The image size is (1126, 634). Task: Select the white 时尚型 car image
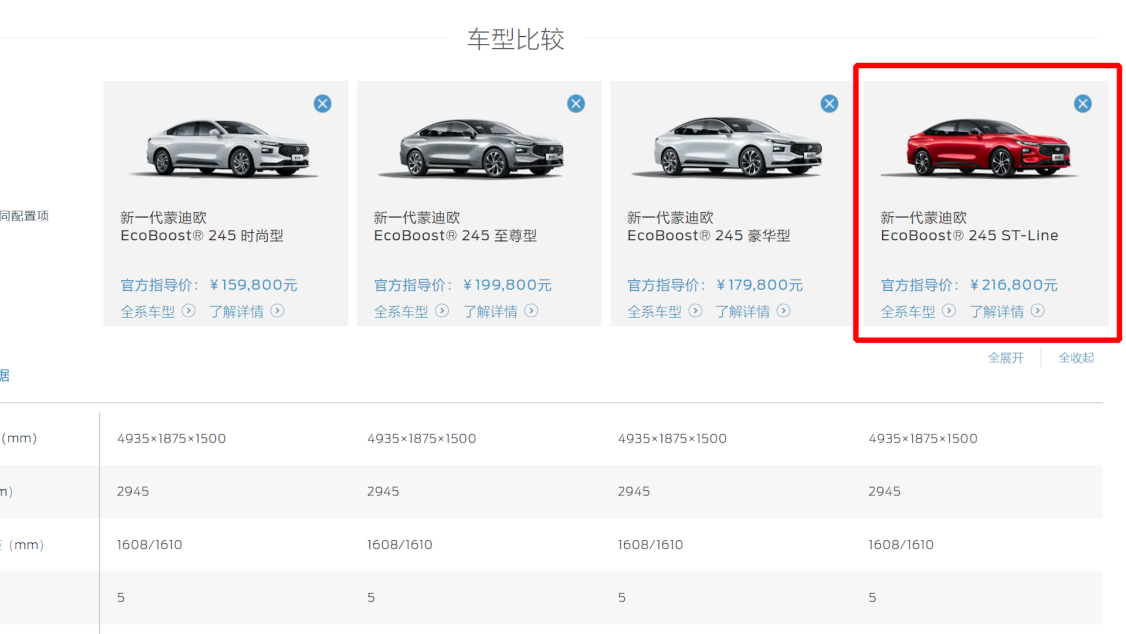pyautogui.click(x=226, y=149)
